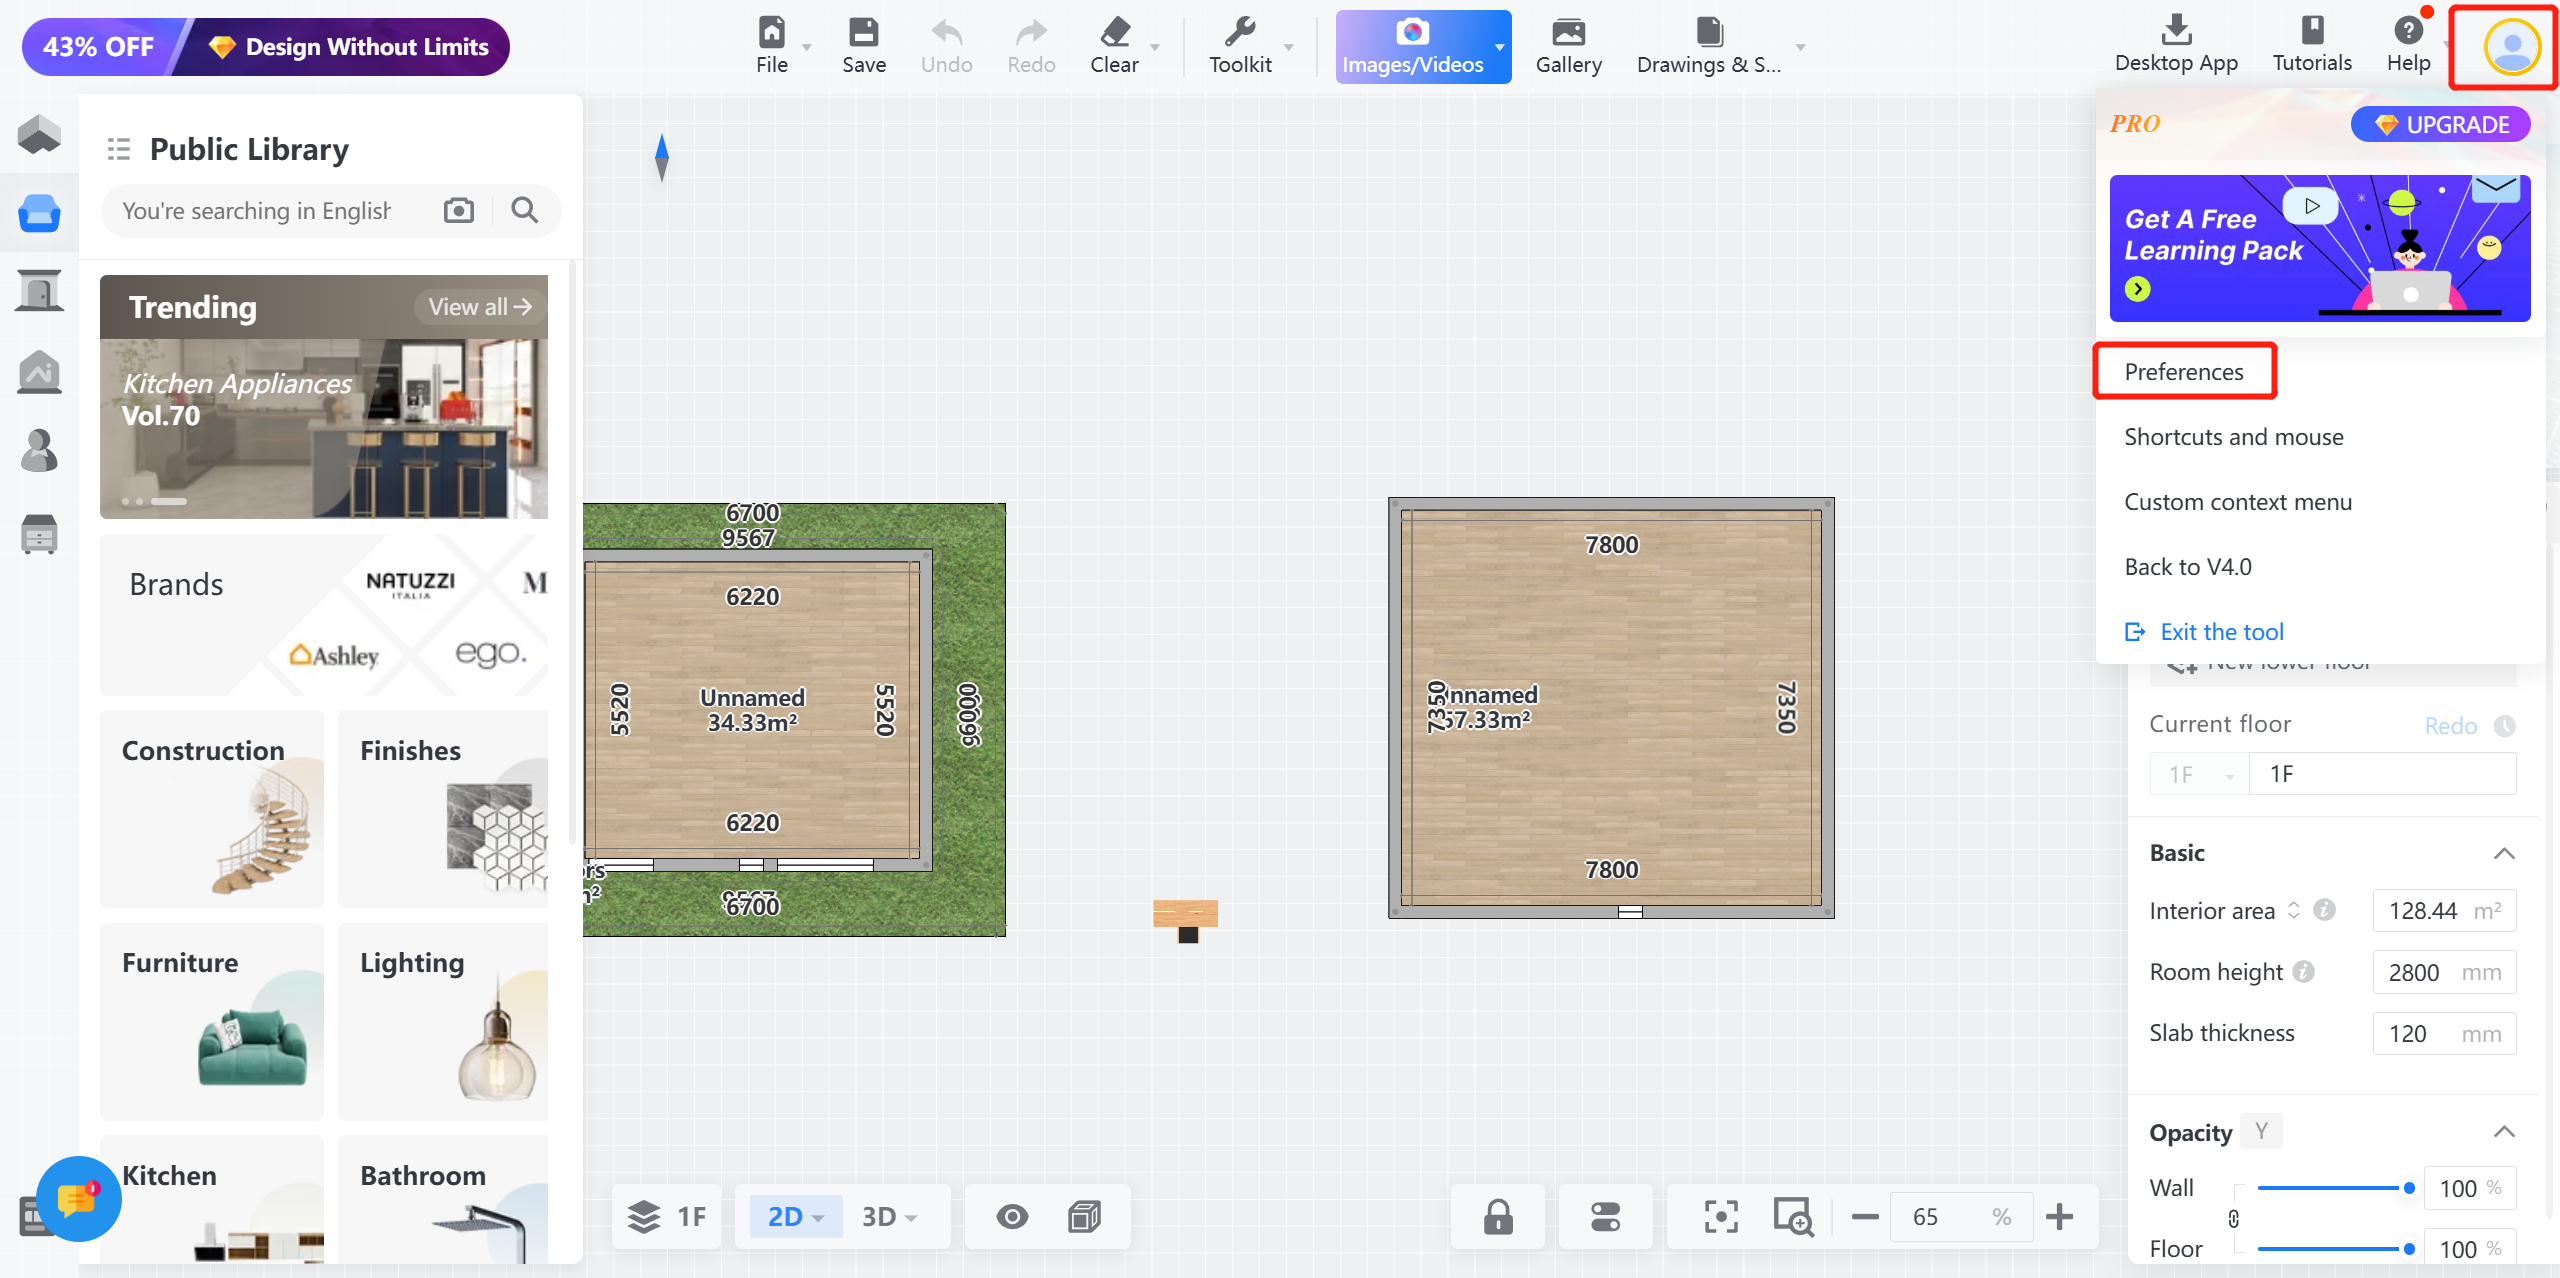This screenshot has height=1278, width=2560.
Task: Click the user avatar icon
Action: 2511,47
